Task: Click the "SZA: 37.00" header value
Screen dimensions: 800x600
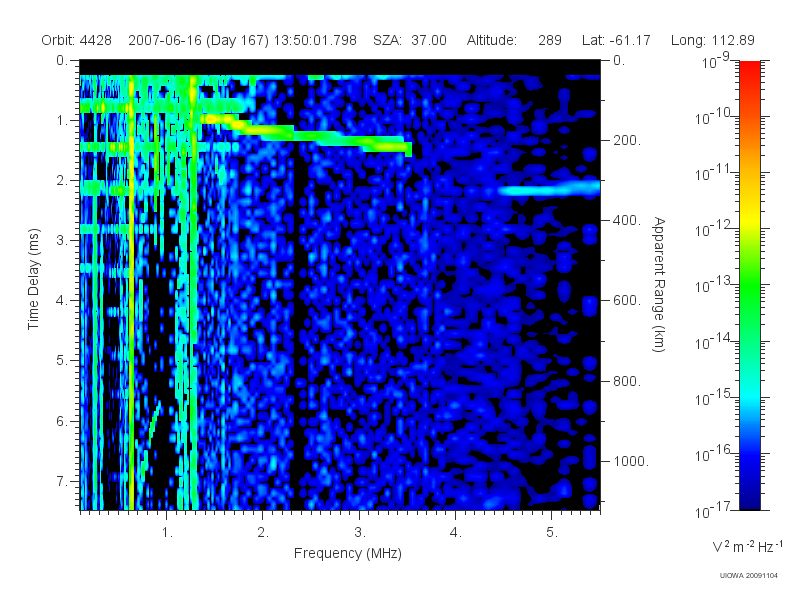Action: click(x=410, y=40)
